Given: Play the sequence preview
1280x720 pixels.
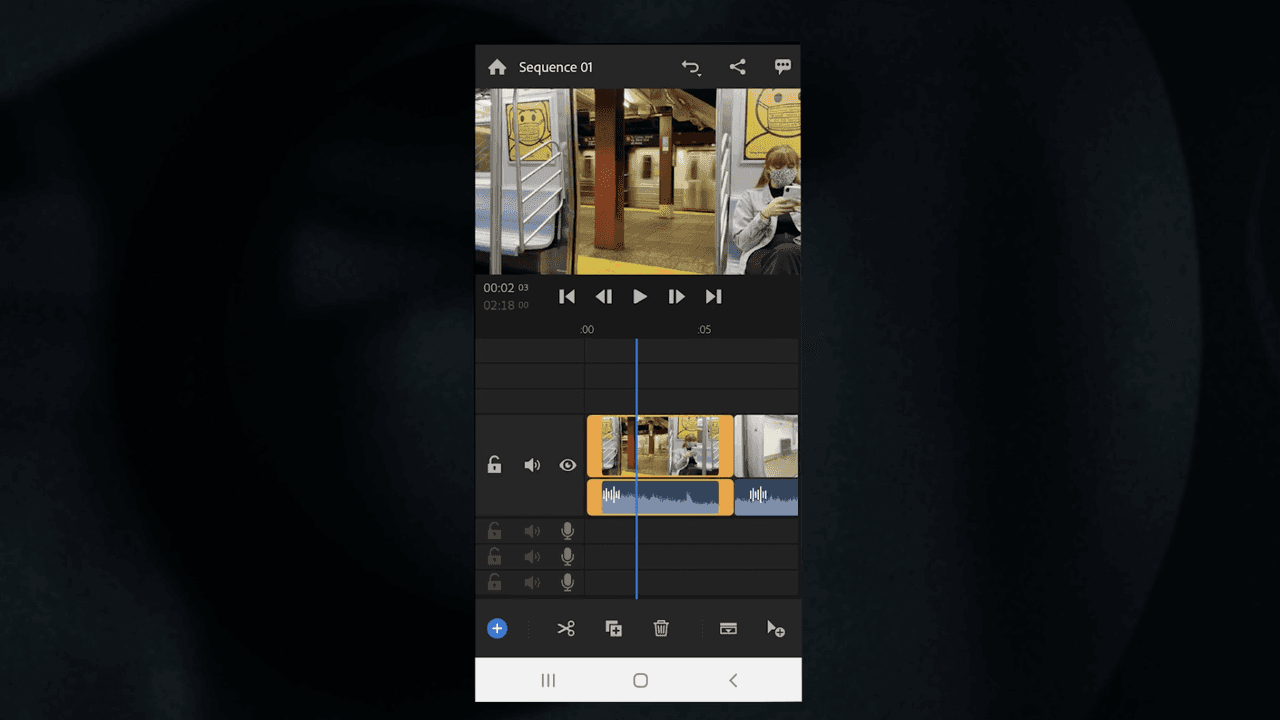Looking at the screenshot, I should click(640, 296).
